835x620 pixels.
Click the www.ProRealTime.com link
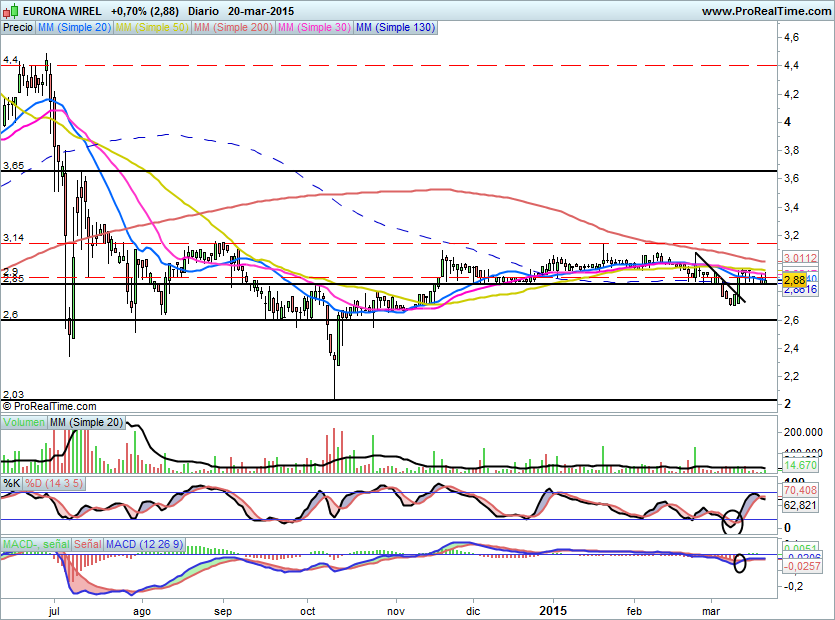tap(766, 11)
